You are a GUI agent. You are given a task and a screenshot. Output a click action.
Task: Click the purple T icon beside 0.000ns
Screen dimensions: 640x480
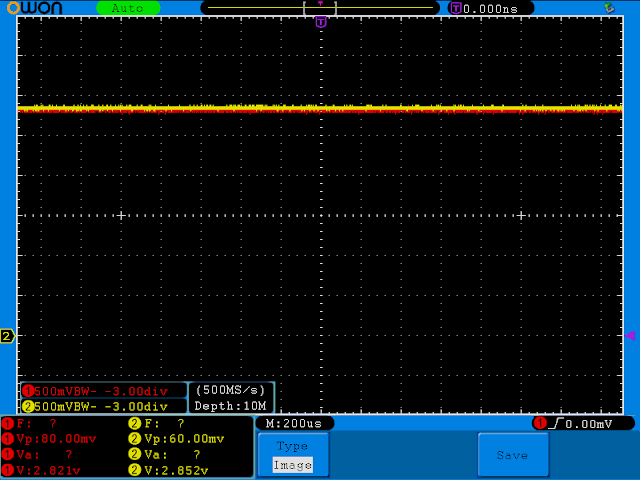pos(456,8)
